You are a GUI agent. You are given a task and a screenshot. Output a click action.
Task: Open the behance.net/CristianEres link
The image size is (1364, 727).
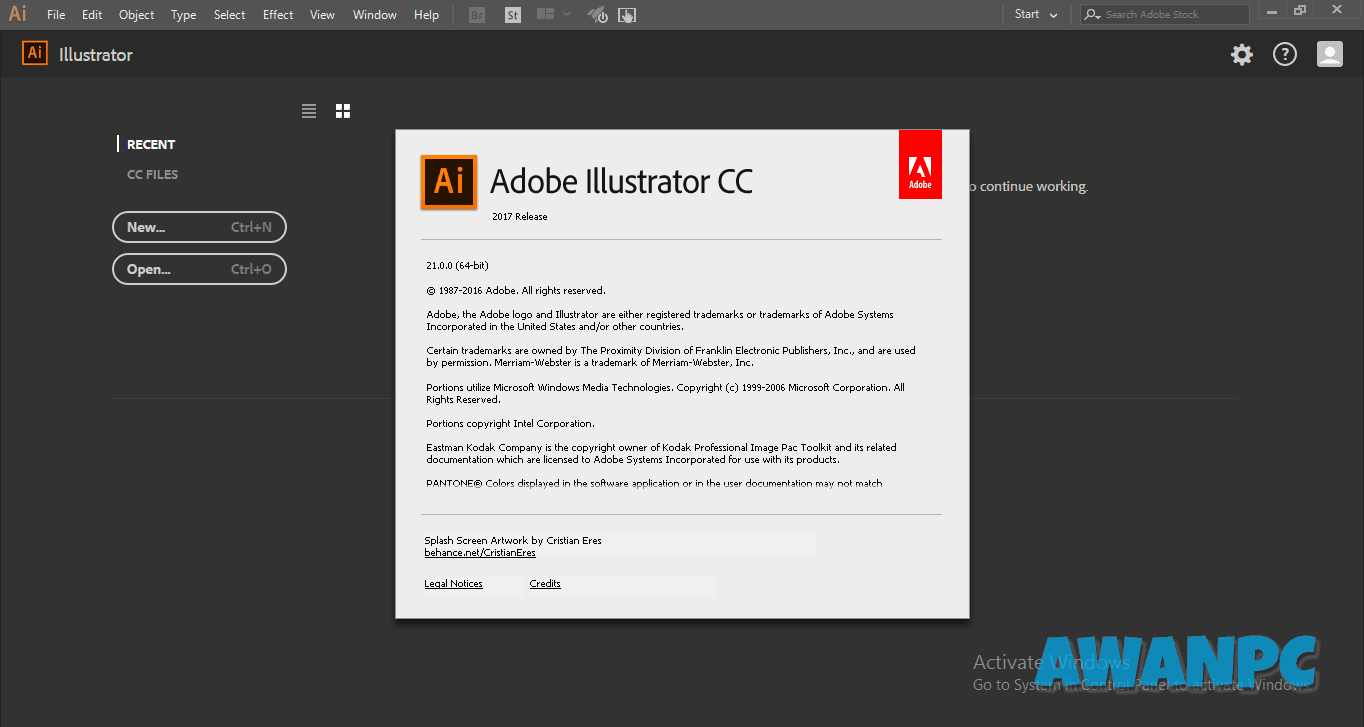click(480, 553)
